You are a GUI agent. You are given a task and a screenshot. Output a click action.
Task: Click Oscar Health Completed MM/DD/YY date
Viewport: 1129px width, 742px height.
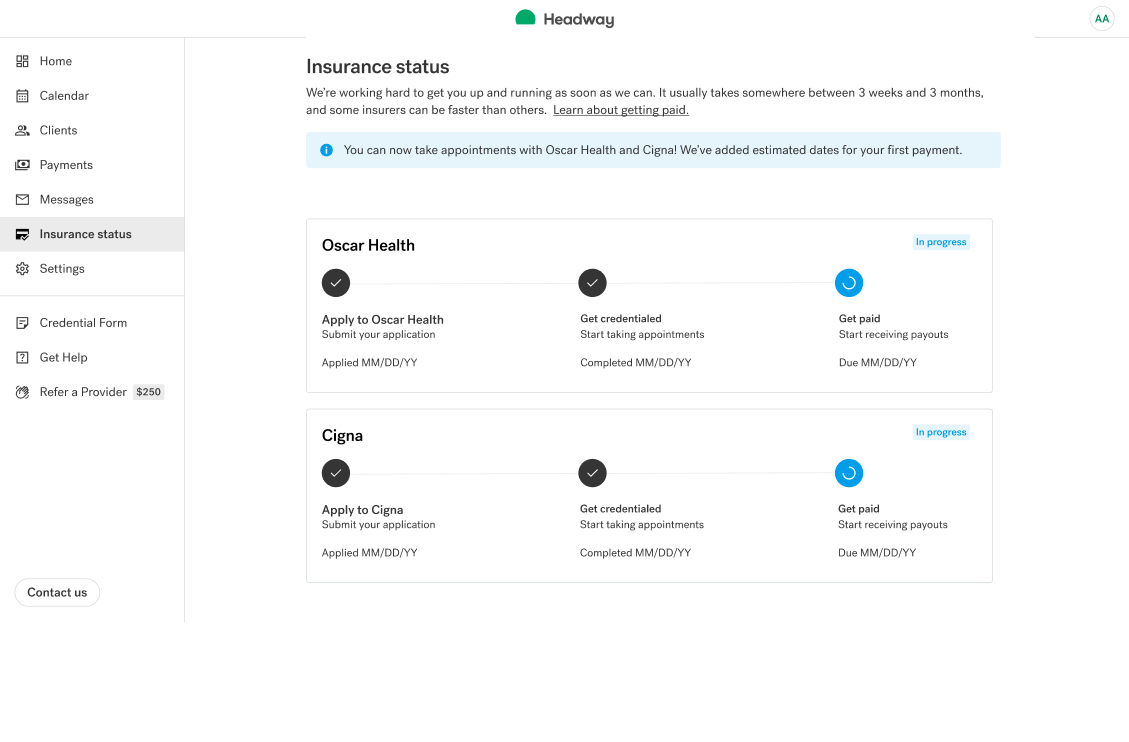tap(636, 363)
